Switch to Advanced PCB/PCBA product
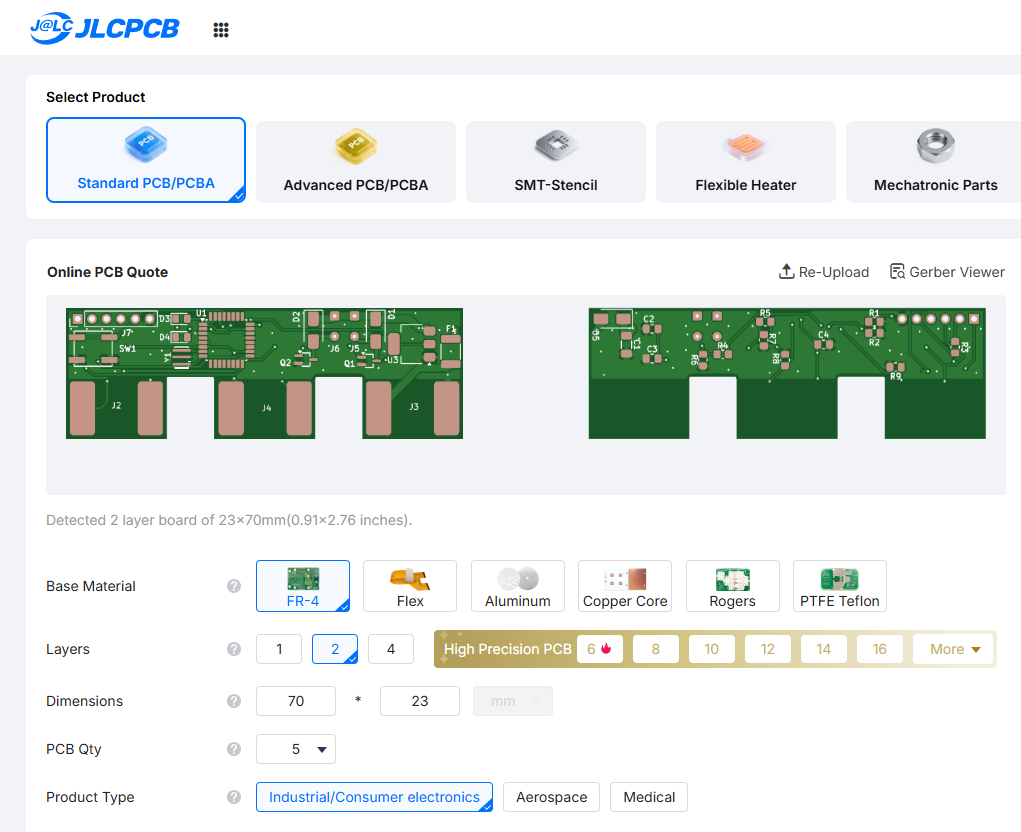Viewport: 1021px width, 832px height. [356, 162]
